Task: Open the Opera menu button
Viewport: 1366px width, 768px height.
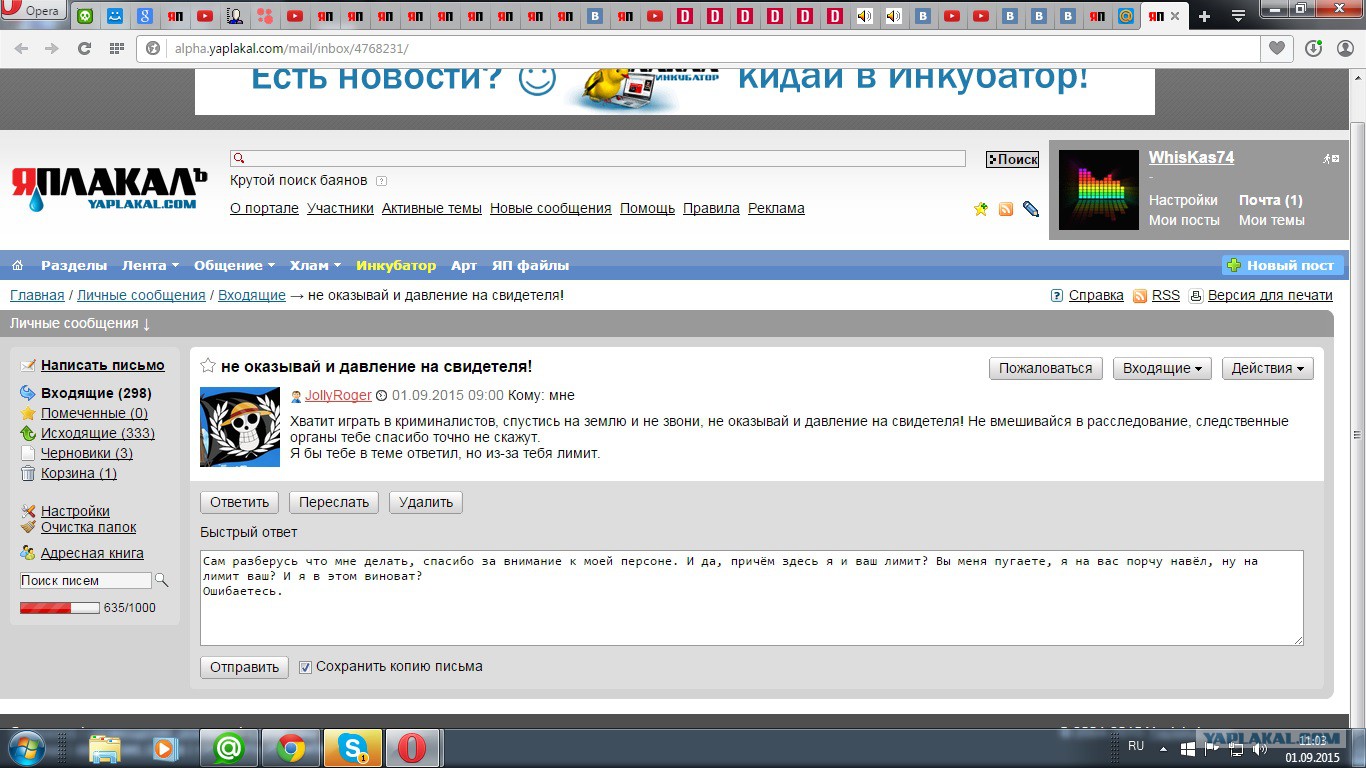Action: click(x=33, y=11)
